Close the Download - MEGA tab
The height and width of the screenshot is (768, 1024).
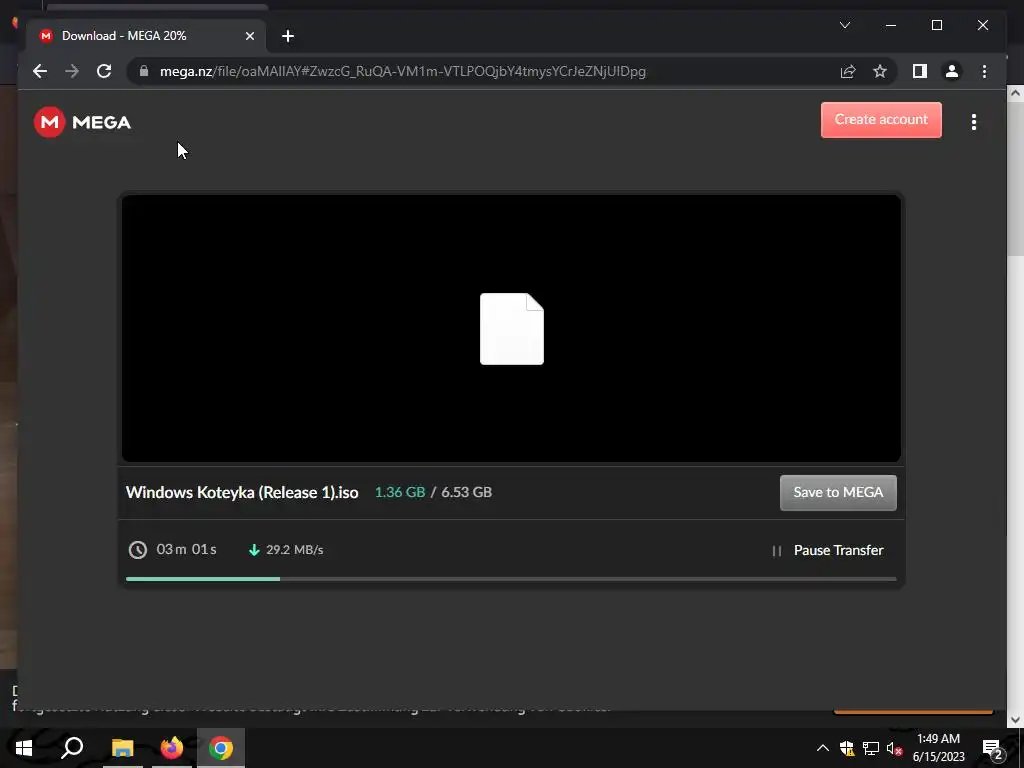click(x=249, y=36)
